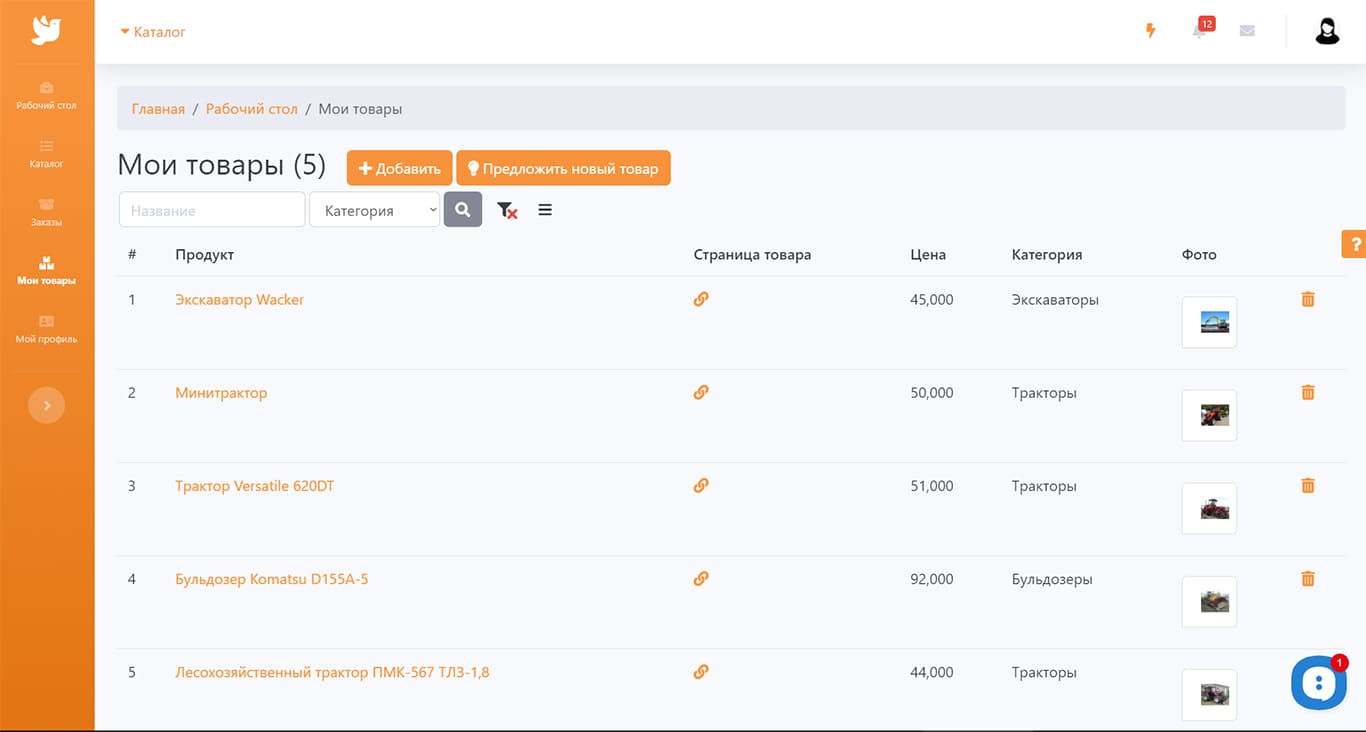Click the search magnifier button
Viewport: 1366px width, 732px height.
point(462,210)
